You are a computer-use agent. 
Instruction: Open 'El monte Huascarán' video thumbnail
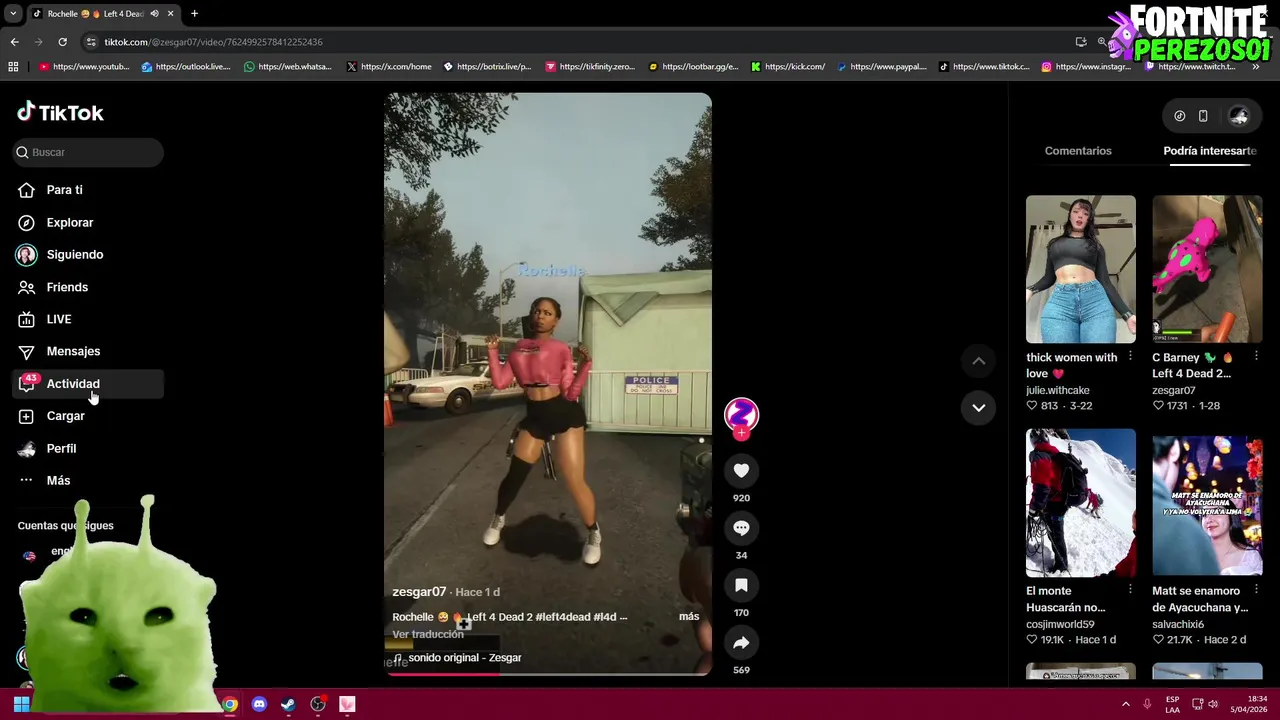coord(1081,503)
